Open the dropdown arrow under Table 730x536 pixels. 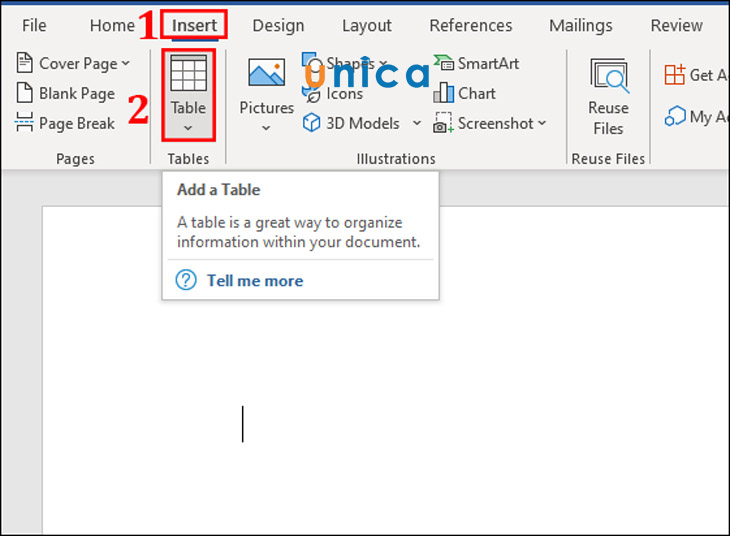188,128
